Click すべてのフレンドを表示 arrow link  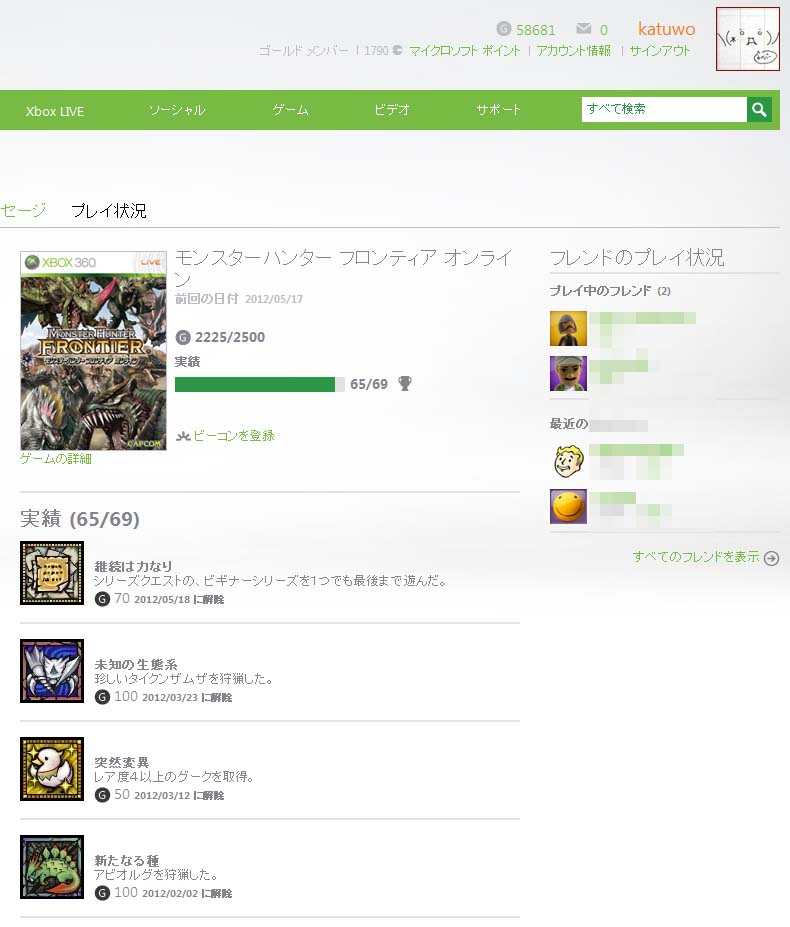tap(705, 557)
